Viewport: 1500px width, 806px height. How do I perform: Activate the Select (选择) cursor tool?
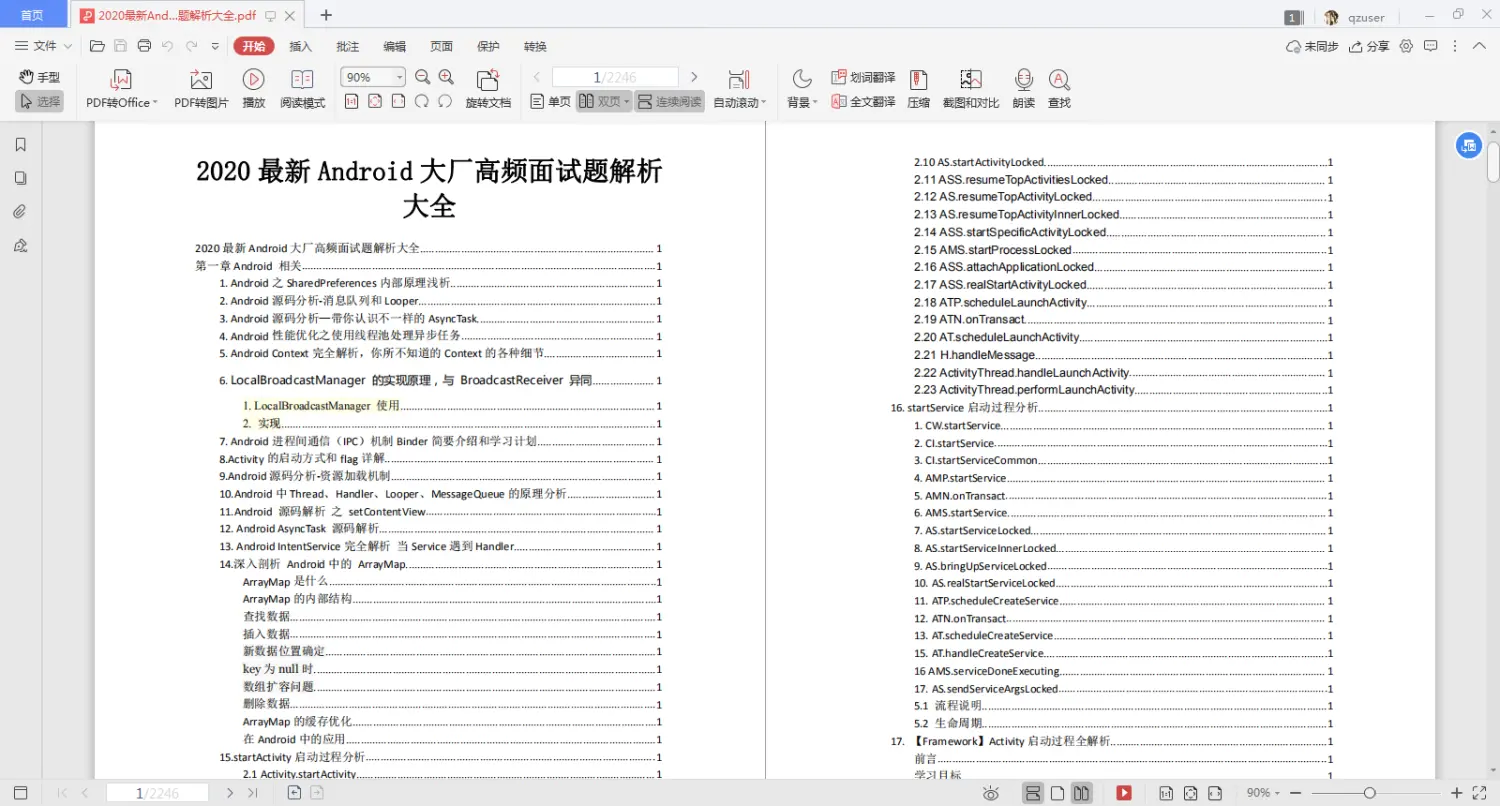(x=40, y=101)
